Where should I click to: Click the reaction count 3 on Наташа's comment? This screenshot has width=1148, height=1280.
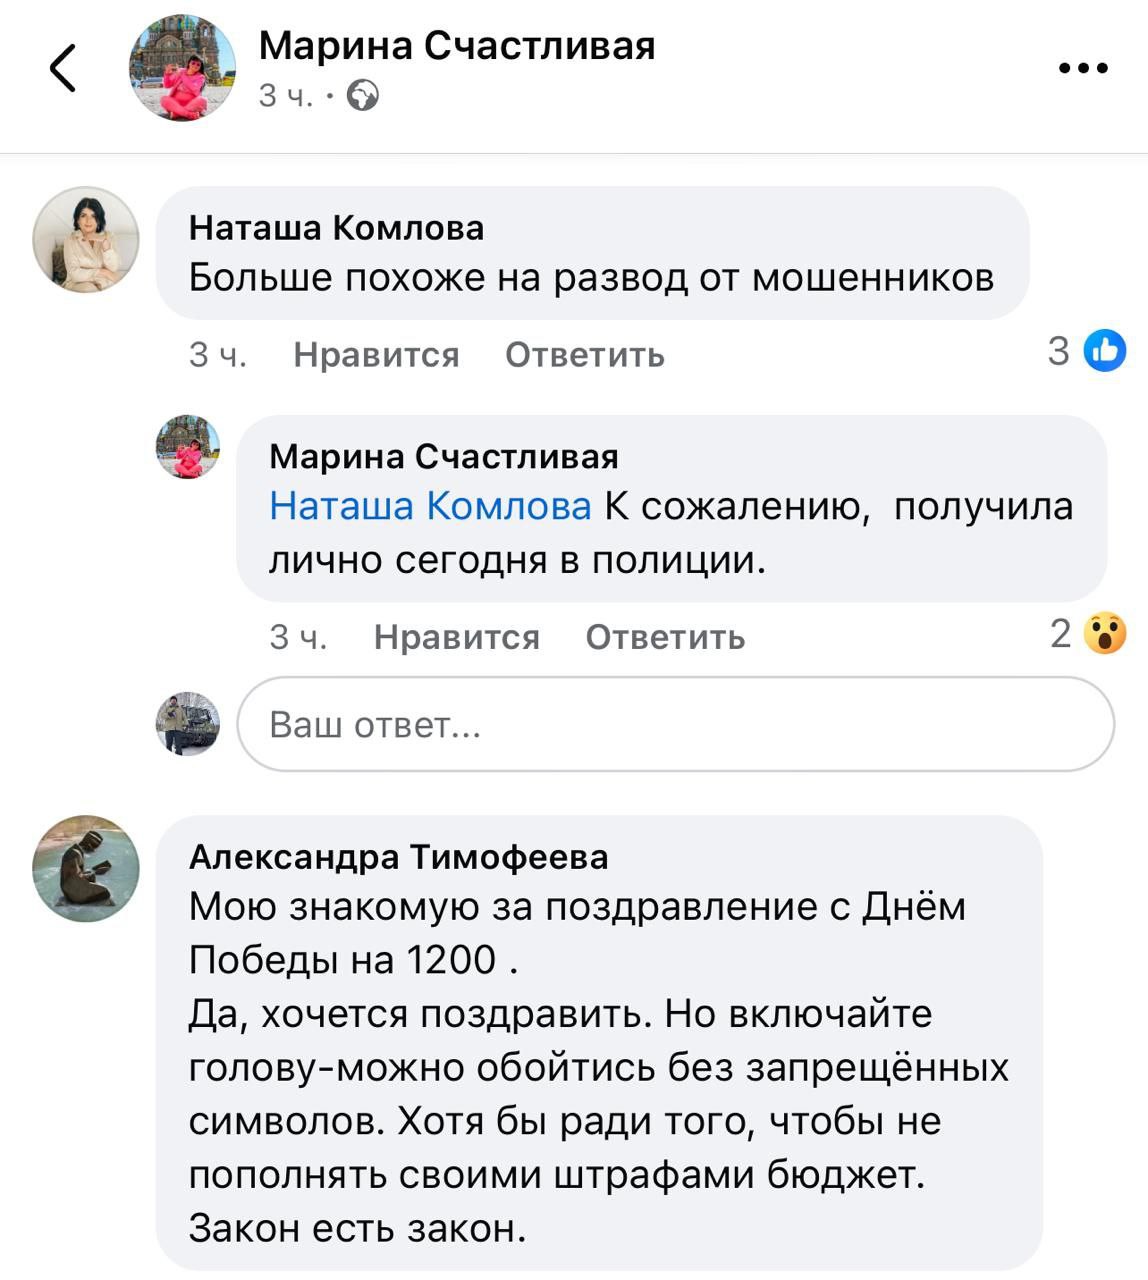[x=1058, y=351]
